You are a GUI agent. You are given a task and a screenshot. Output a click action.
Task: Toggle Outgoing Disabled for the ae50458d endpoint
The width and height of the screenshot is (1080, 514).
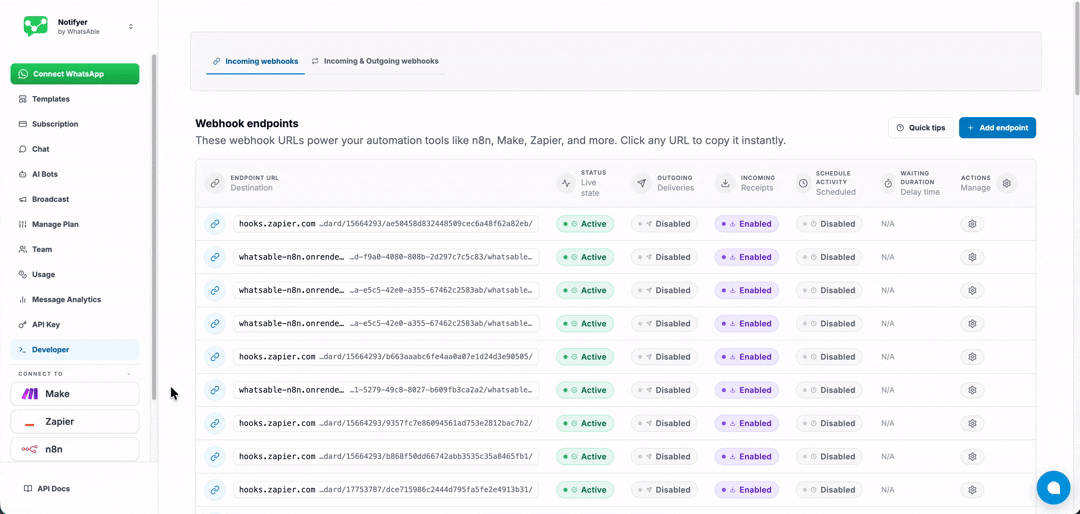pyautogui.click(x=665, y=224)
